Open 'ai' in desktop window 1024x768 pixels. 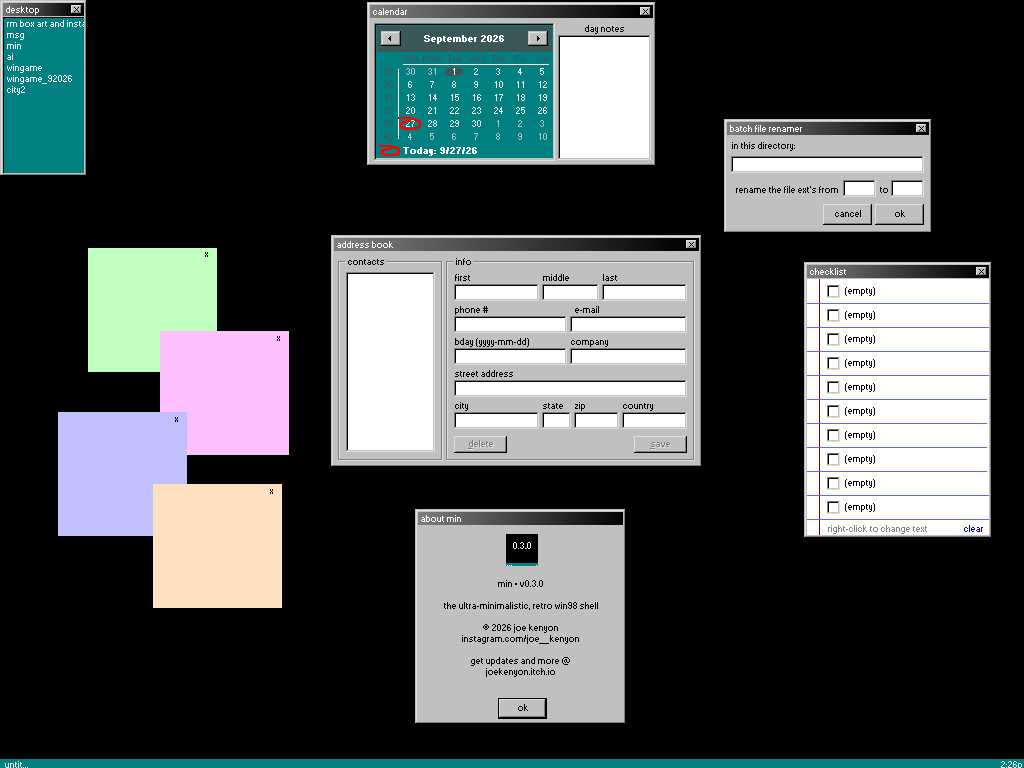click(10, 57)
